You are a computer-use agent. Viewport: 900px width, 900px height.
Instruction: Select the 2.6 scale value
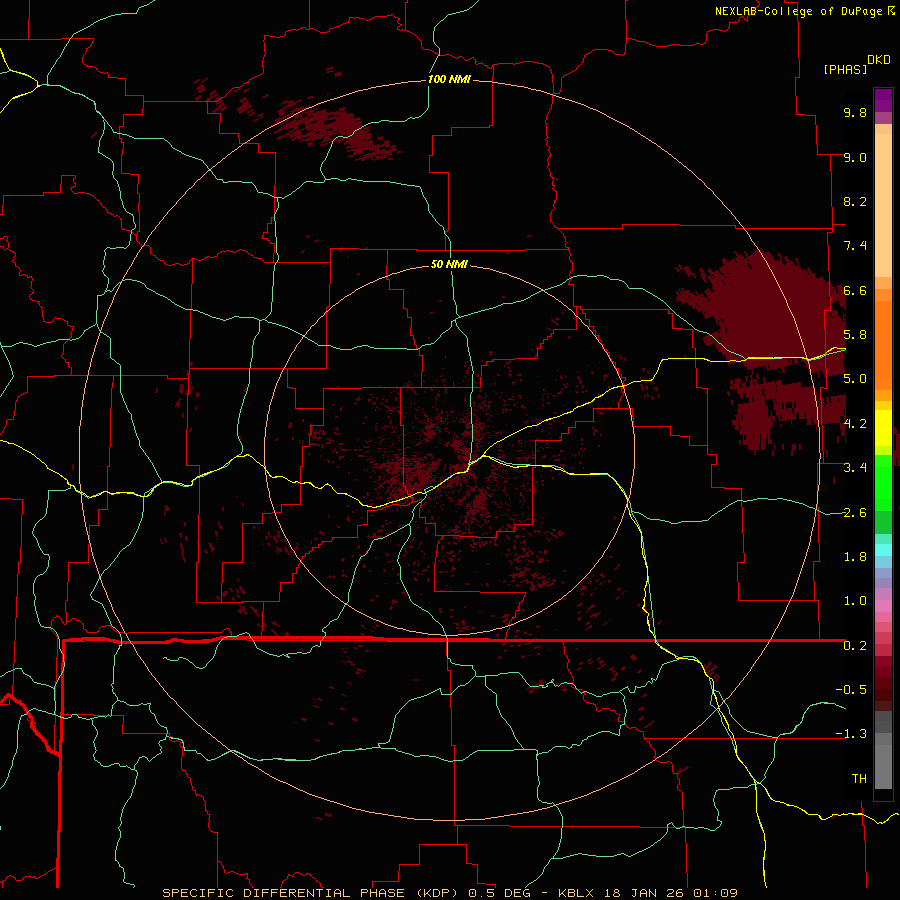pyautogui.click(x=855, y=513)
